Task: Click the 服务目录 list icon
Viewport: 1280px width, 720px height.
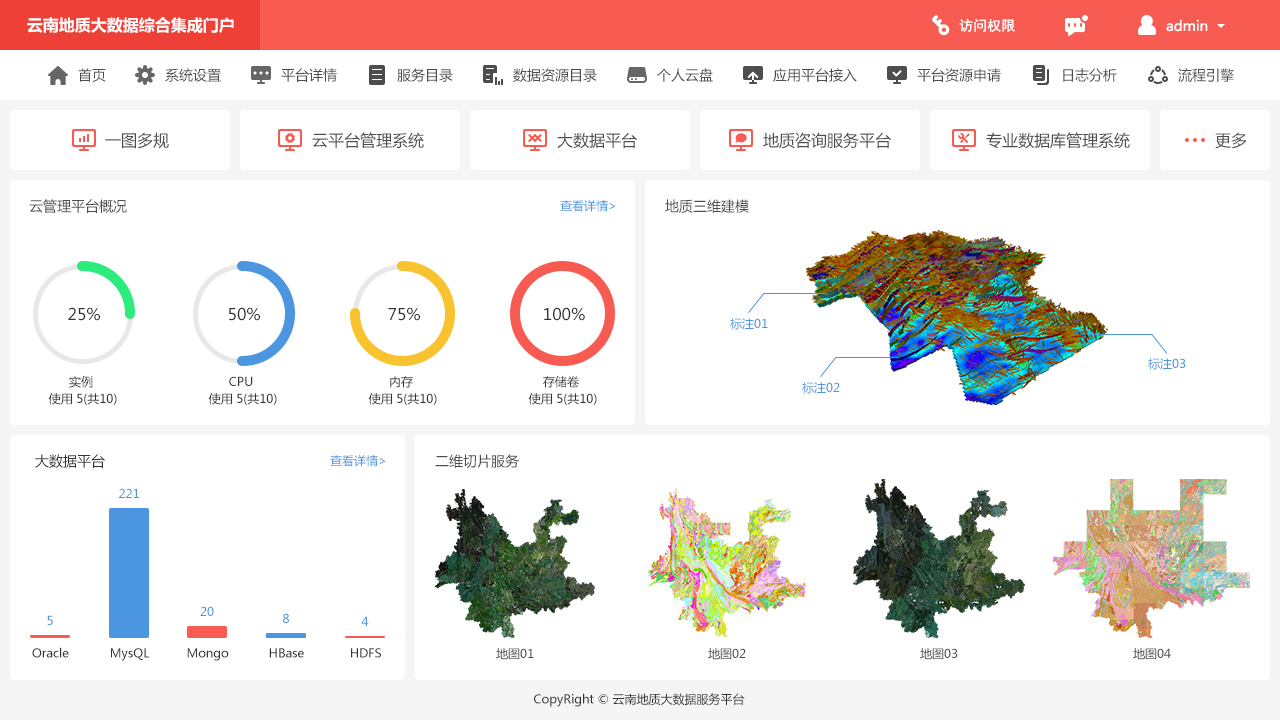Action: tap(377, 75)
